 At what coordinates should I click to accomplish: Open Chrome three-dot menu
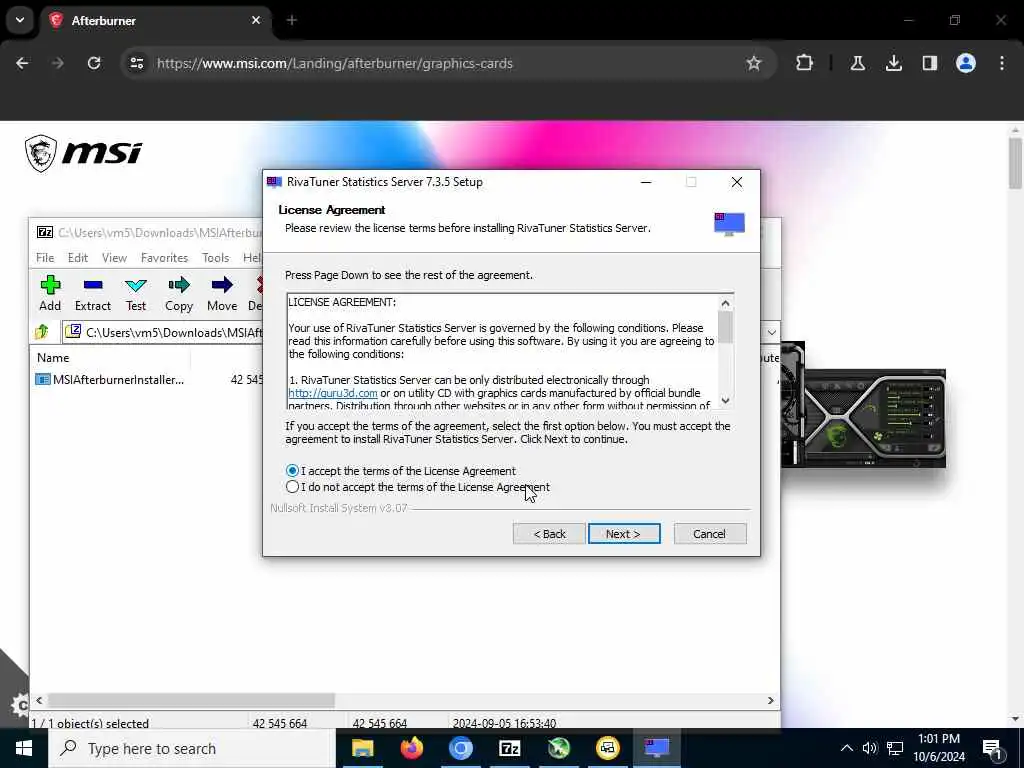pos(1002,63)
